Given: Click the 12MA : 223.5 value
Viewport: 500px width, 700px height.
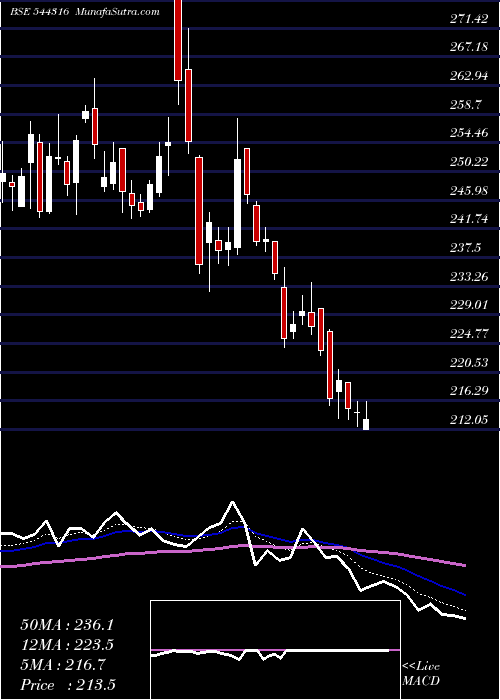Looking at the screenshot, I should 67,645.
